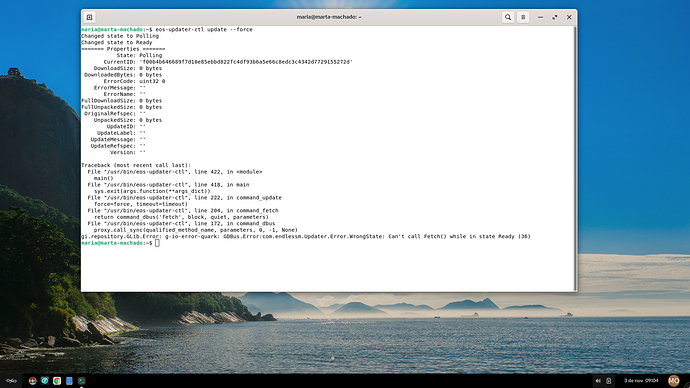Launch Google Chrome from the taskbar
Screen dimensions: 690x388
(57, 381)
